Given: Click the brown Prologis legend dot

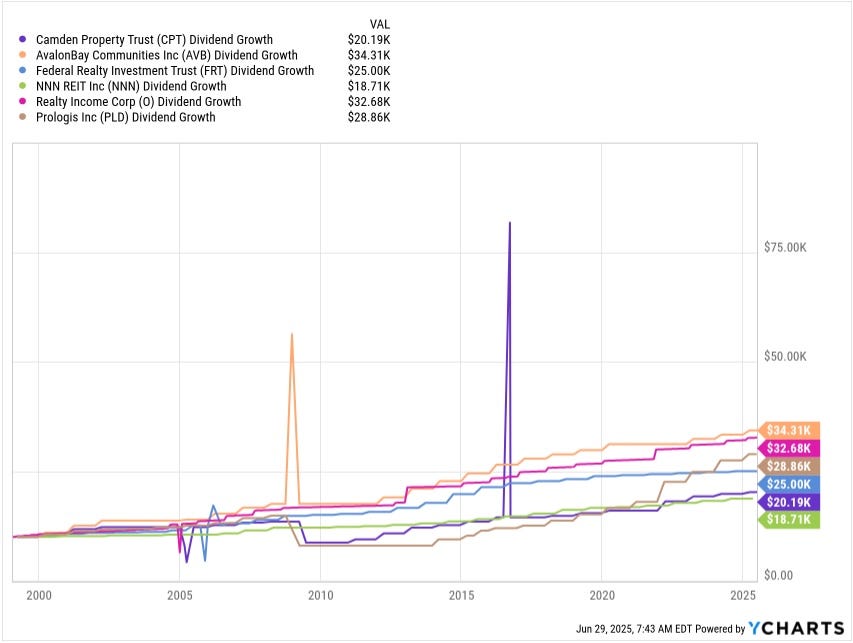Looking at the screenshot, I should tap(22, 117).
